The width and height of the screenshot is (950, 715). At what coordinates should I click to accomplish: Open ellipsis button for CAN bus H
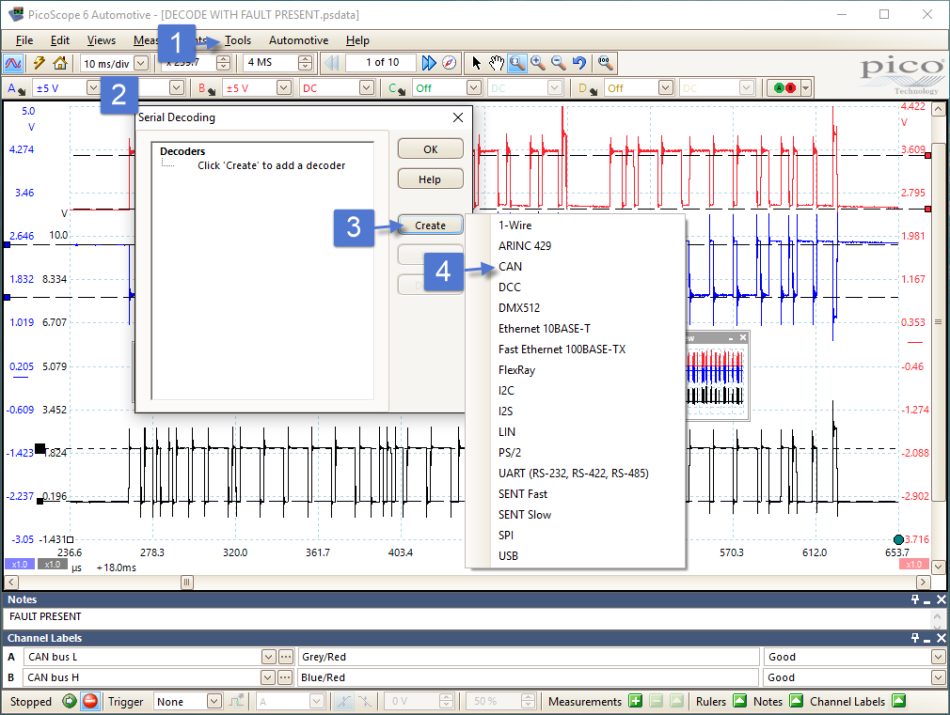coord(286,677)
